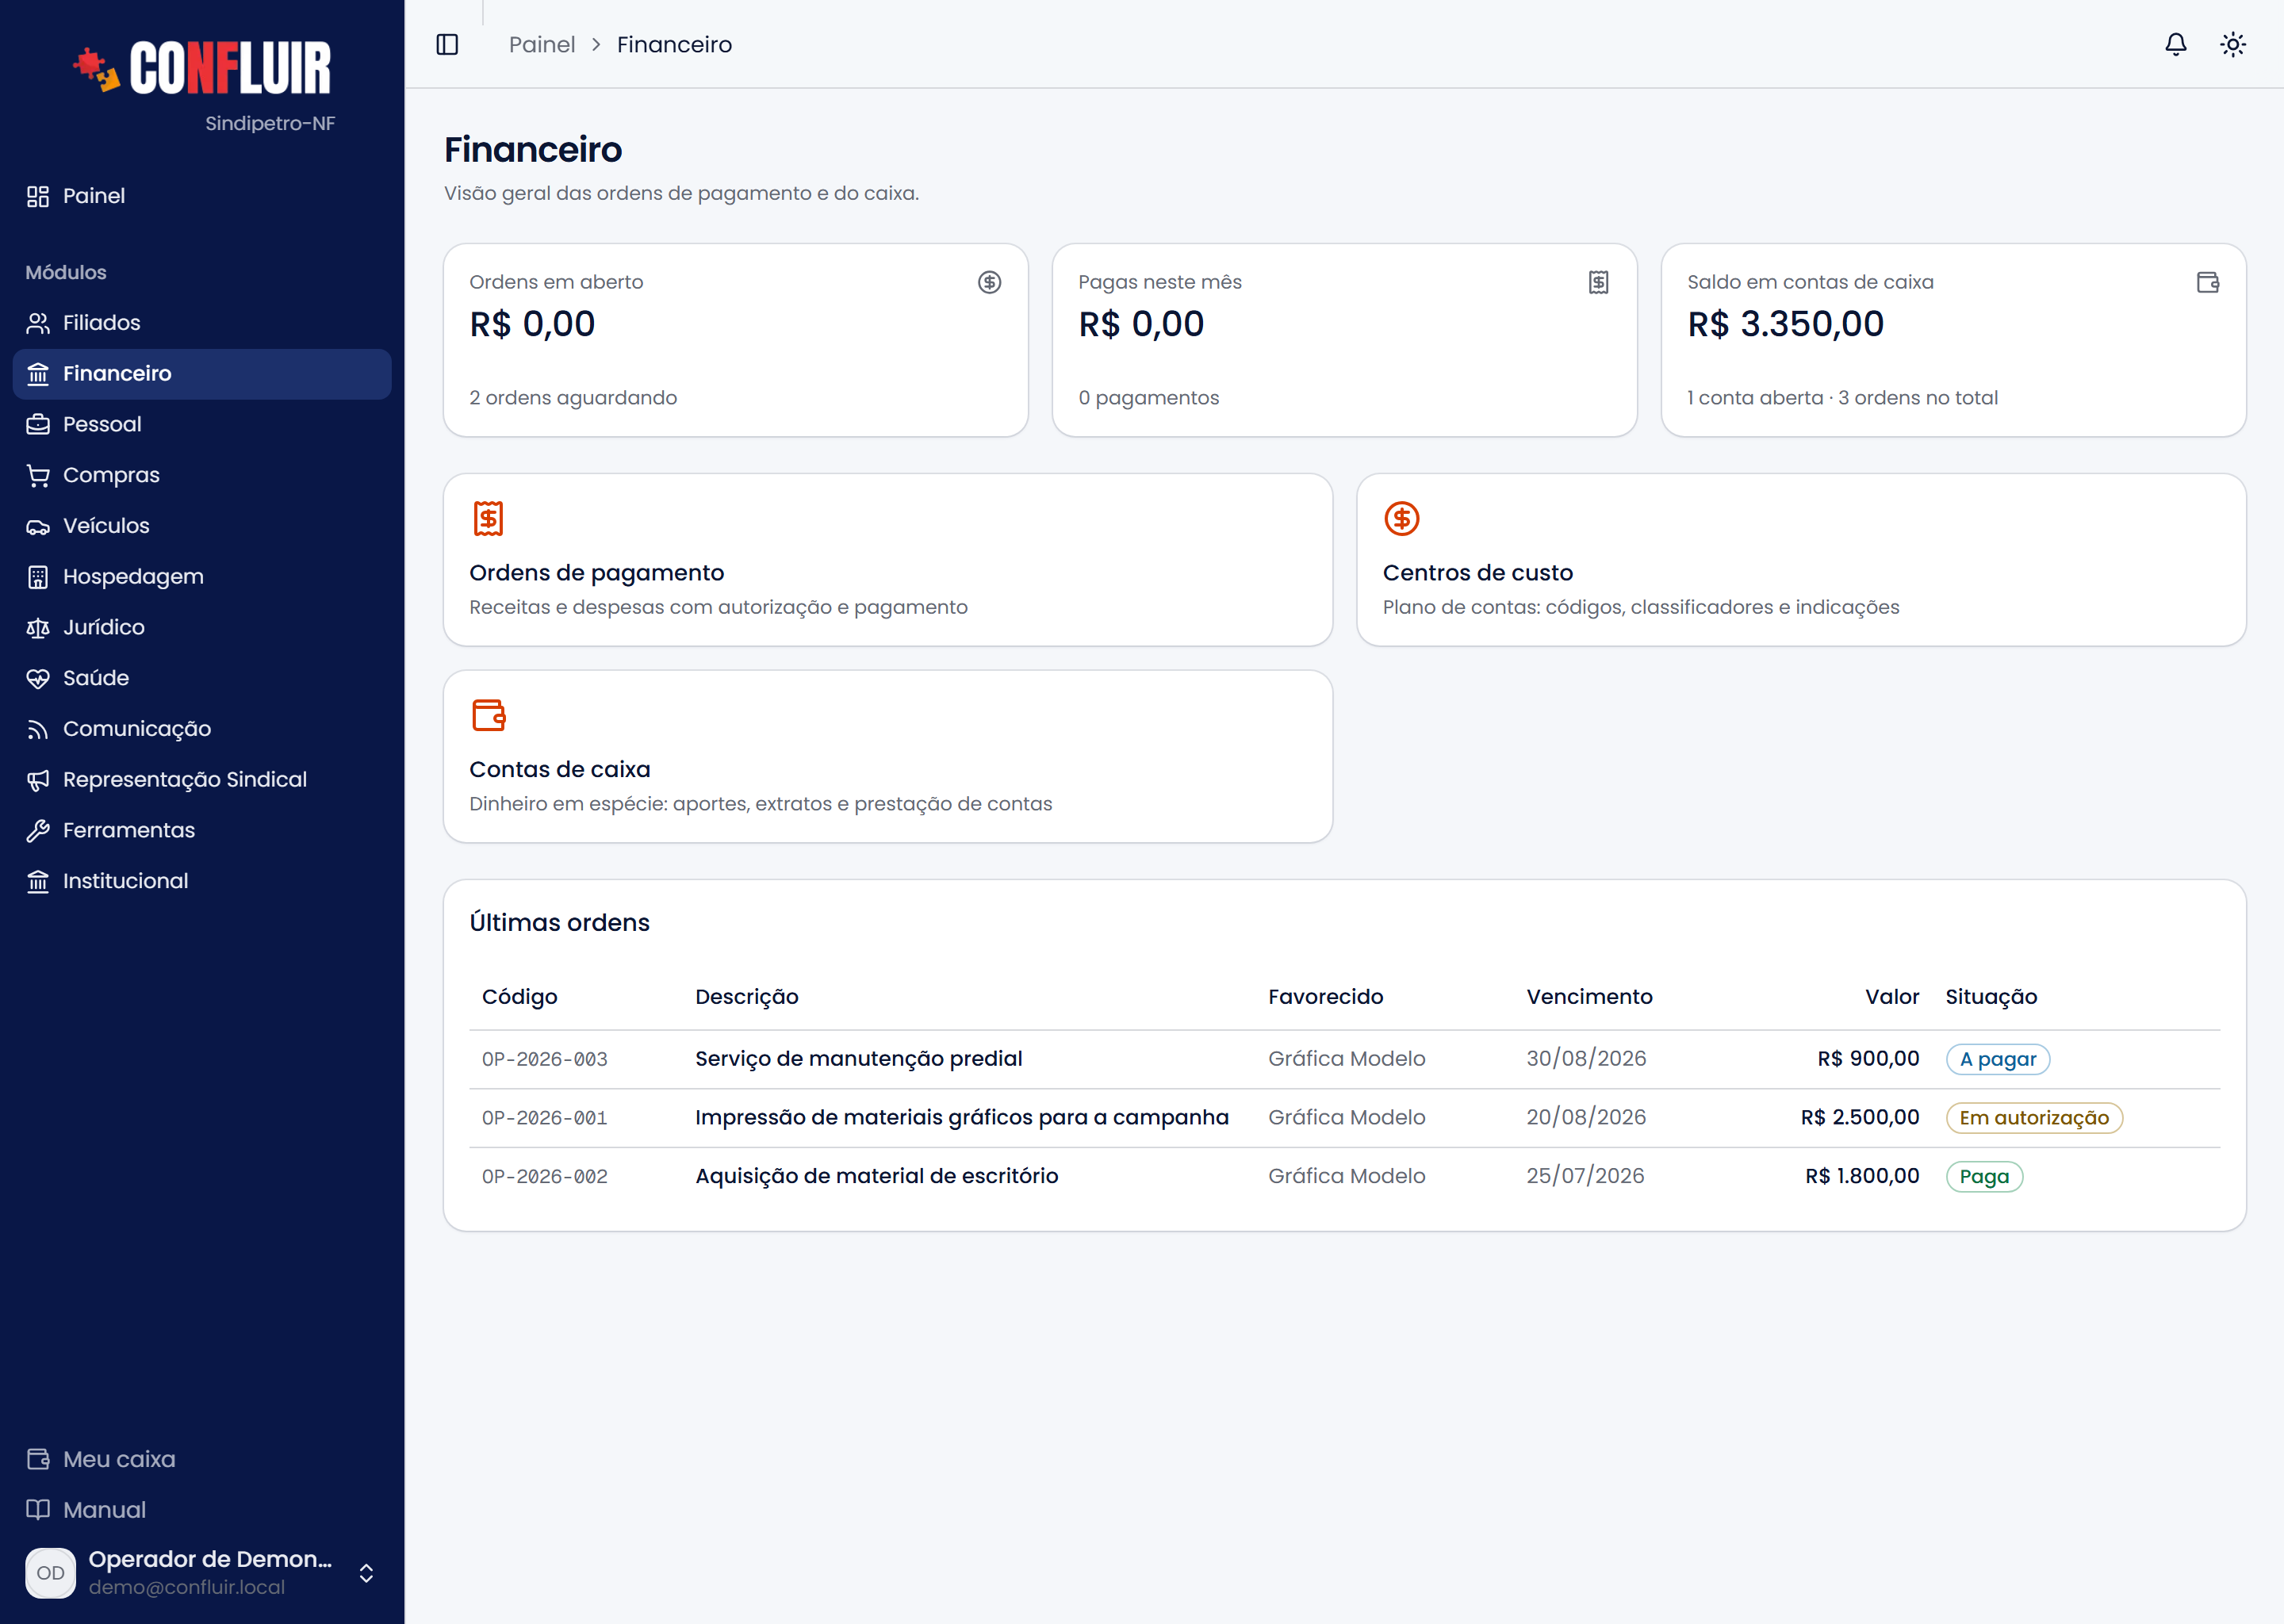This screenshot has height=1624, width=2284.
Task: Click the Confluir logo
Action: pos(202,68)
